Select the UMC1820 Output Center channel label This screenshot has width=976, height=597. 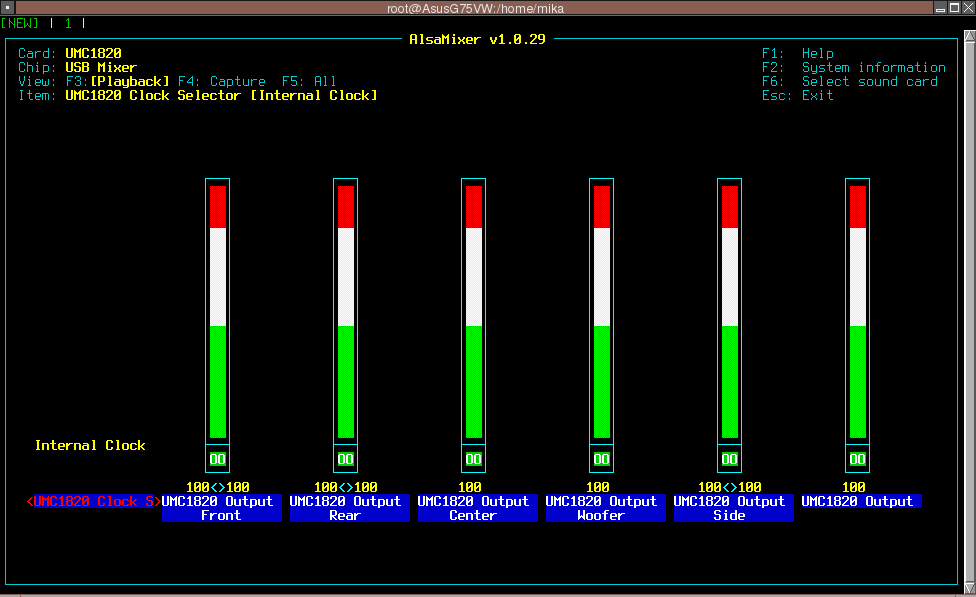coord(477,508)
